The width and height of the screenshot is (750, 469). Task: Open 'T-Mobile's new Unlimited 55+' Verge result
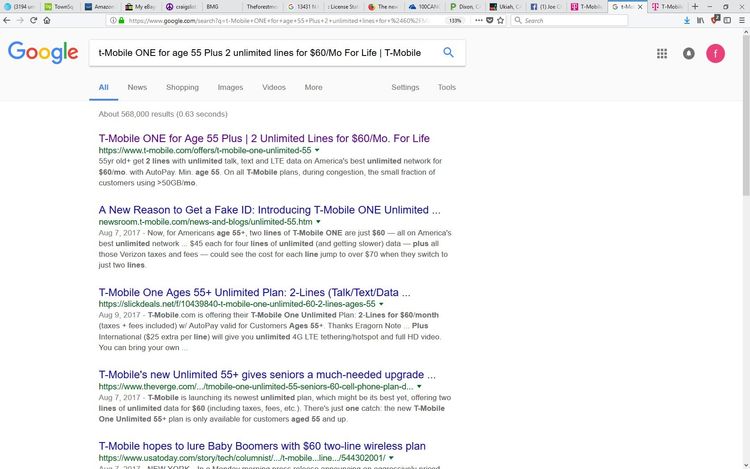267,374
